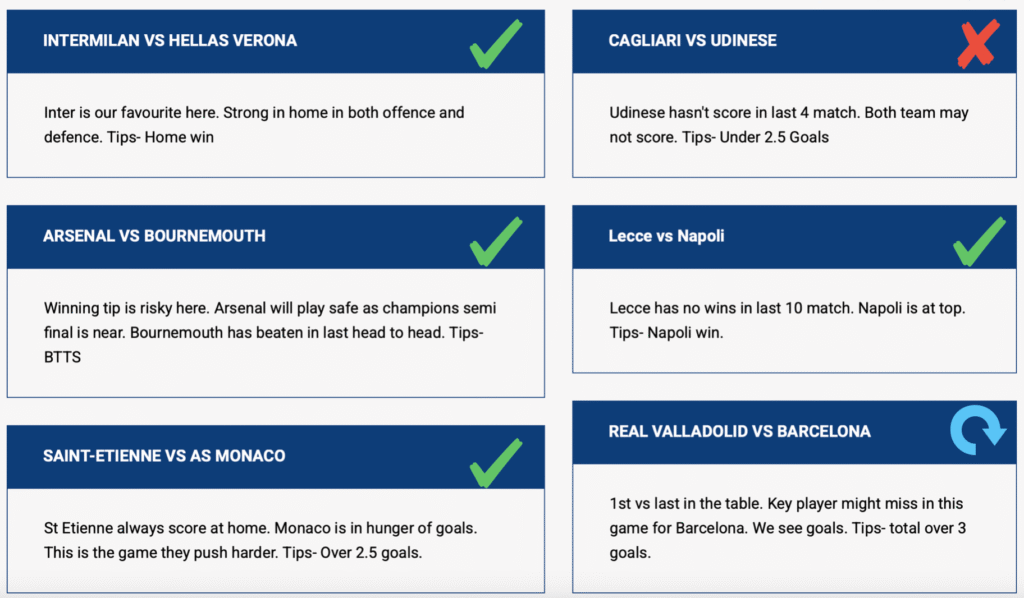Image resolution: width=1024 pixels, height=598 pixels.
Task: Open the SAINT-ETIENNE VS AS MONACO heading
Action: [x=164, y=456]
